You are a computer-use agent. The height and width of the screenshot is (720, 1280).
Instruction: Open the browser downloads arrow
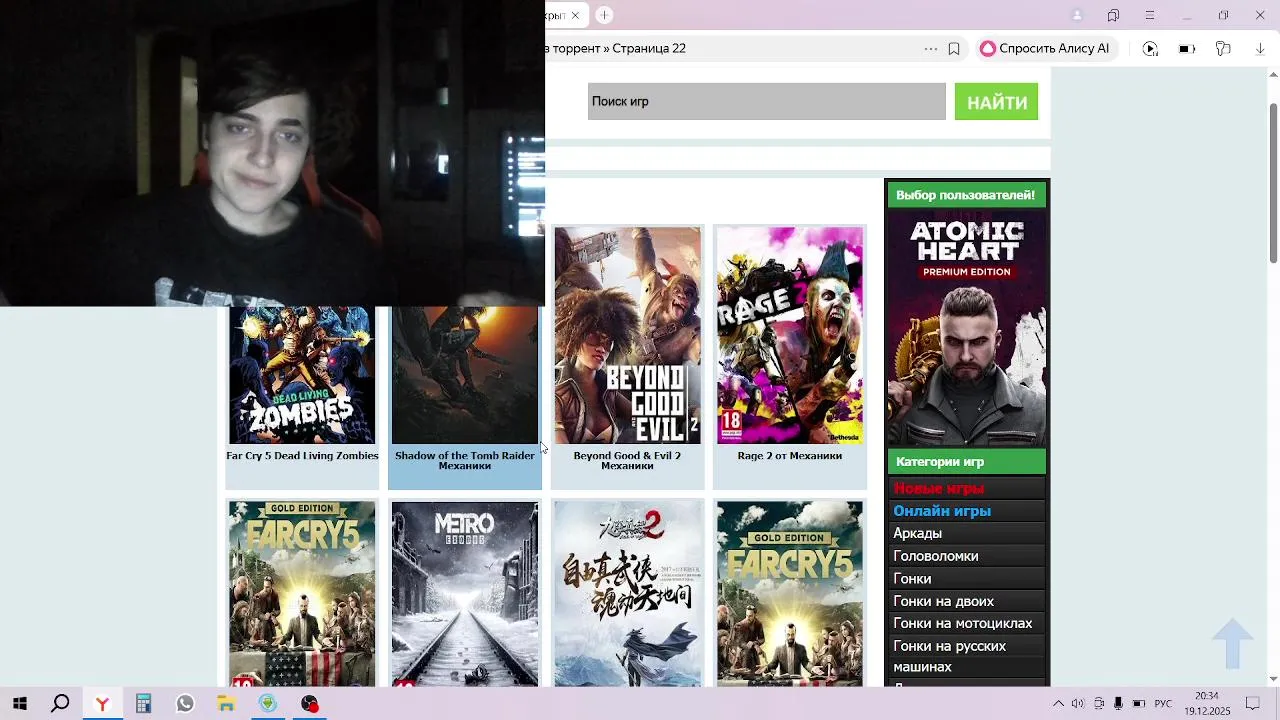pos(1260,49)
